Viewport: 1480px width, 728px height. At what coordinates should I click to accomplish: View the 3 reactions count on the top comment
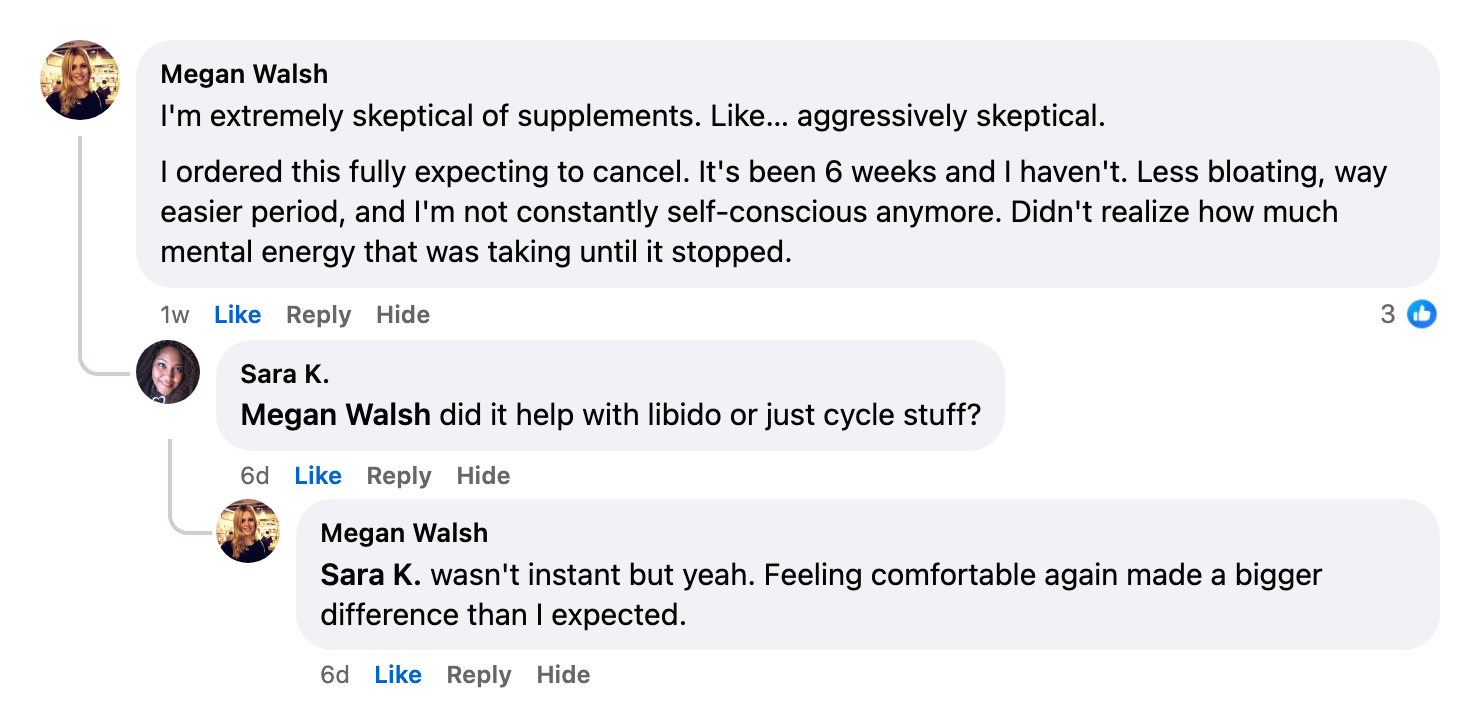coord(1387,314)
